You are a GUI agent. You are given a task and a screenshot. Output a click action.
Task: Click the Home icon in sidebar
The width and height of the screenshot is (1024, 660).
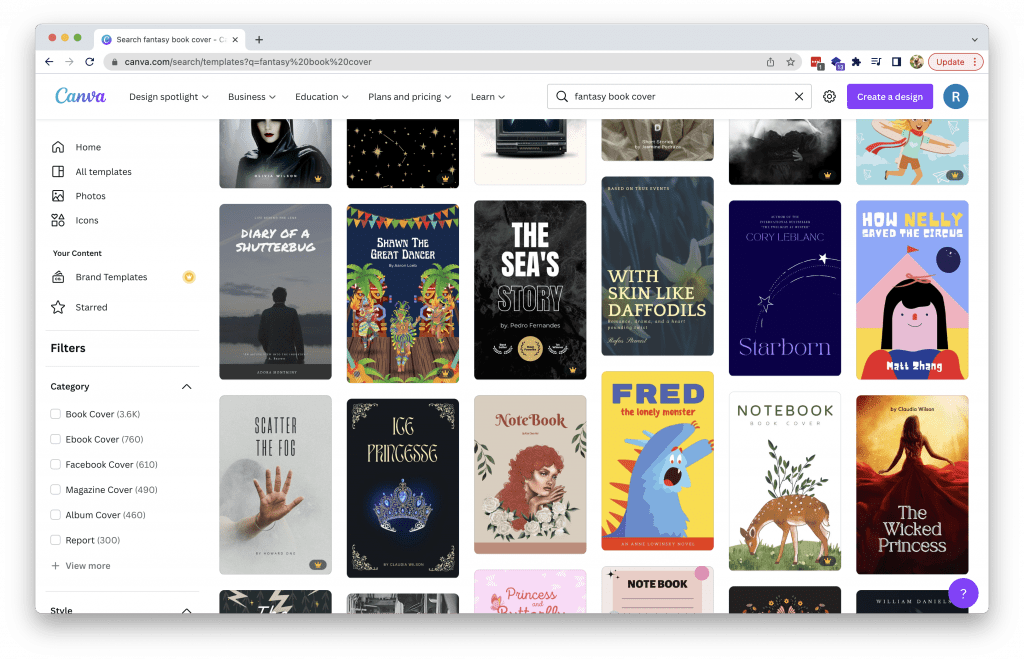coord(58,147)
